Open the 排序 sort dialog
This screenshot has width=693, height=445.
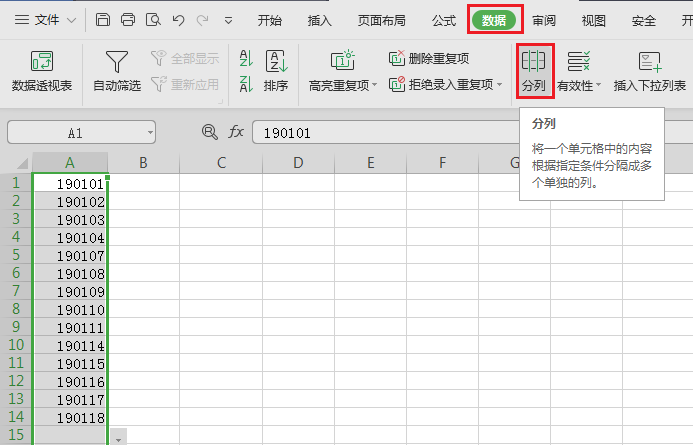[276, 71]
